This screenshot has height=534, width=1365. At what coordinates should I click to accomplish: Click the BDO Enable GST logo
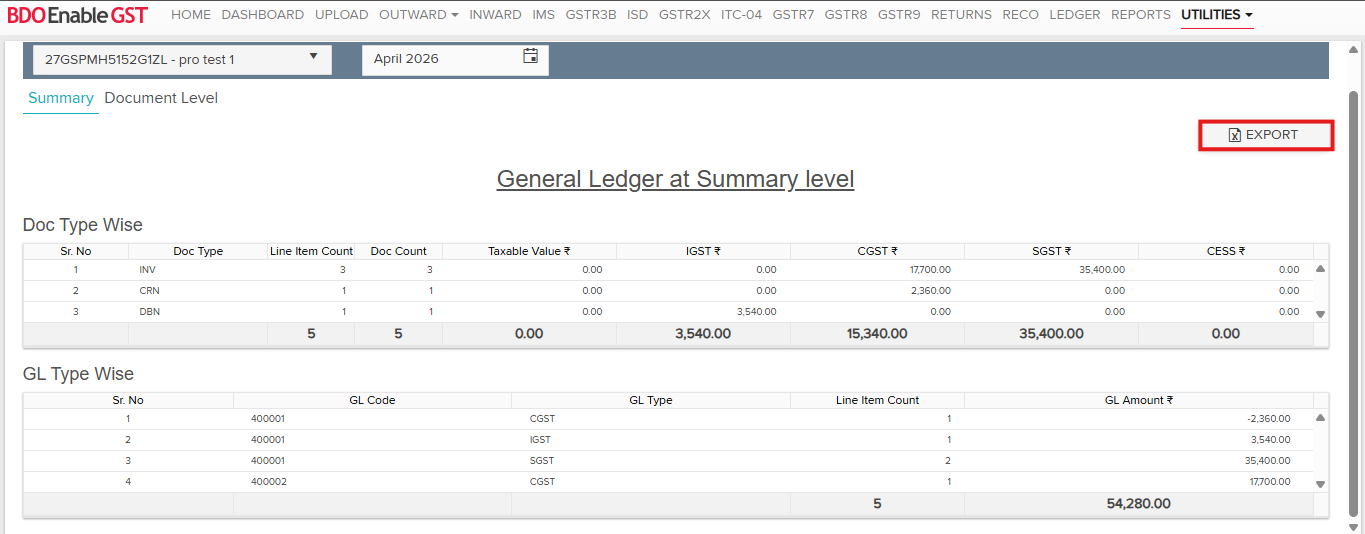pyautogui.click(x=77, y=15)
